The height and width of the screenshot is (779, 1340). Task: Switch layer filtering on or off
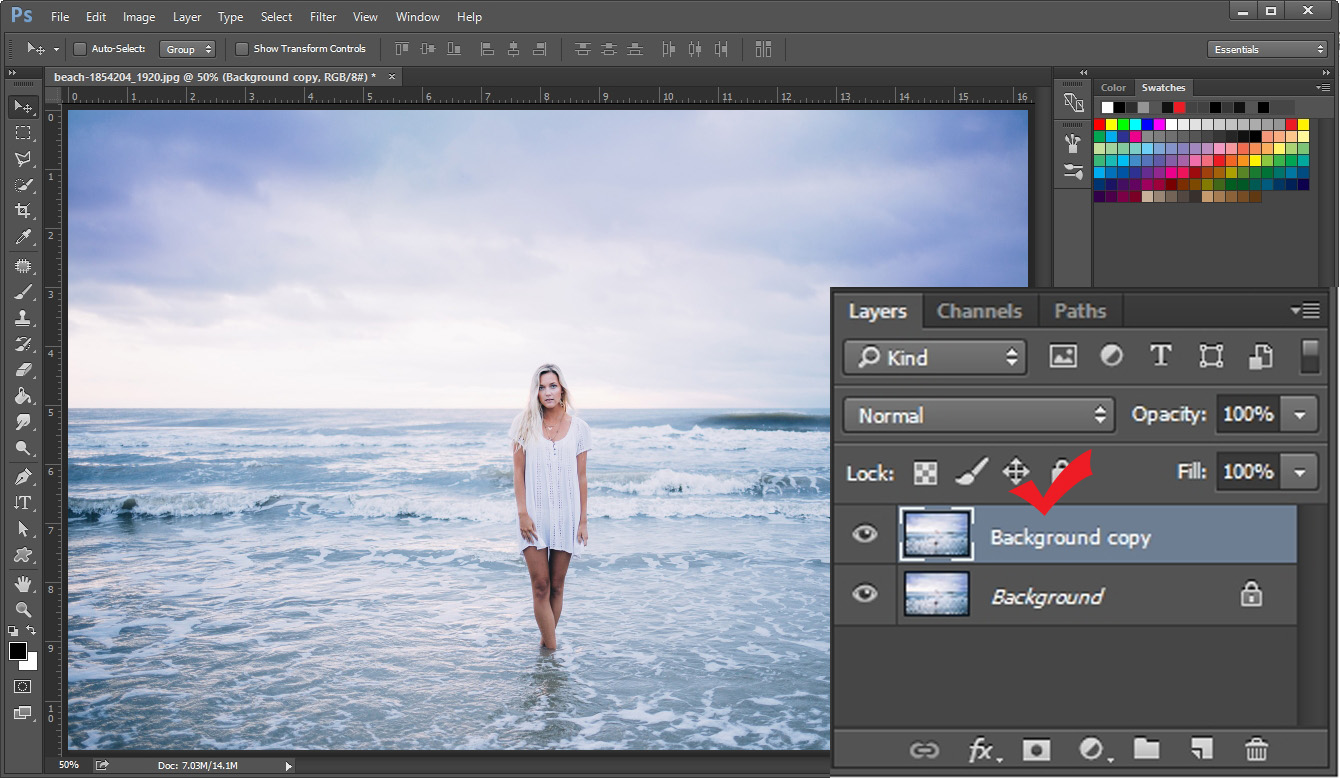[x=1309, y=356]
